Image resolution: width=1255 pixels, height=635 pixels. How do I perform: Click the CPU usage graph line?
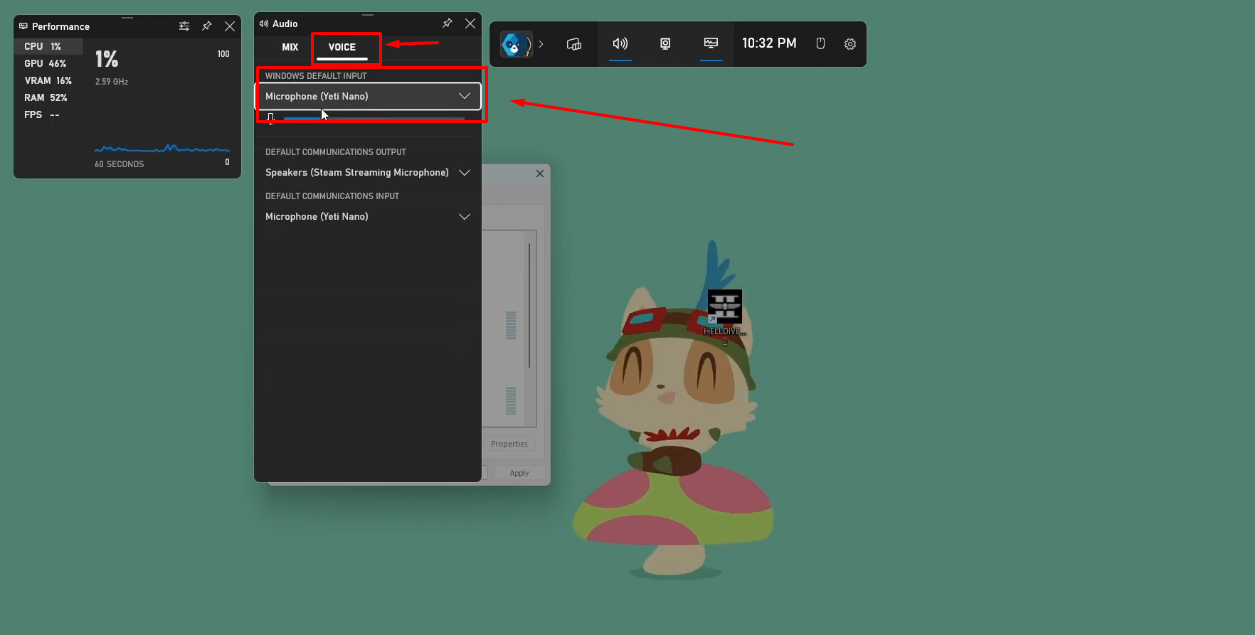(162, 149)
